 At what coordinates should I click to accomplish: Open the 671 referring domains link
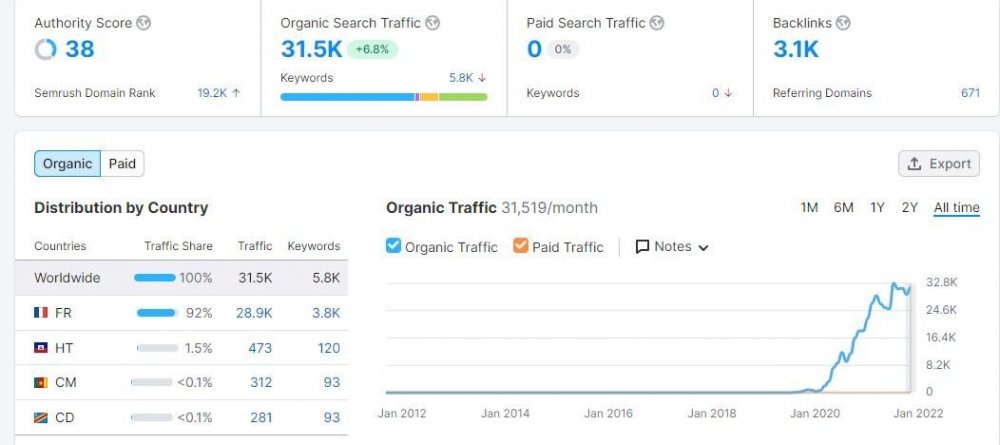coord(970,93)
